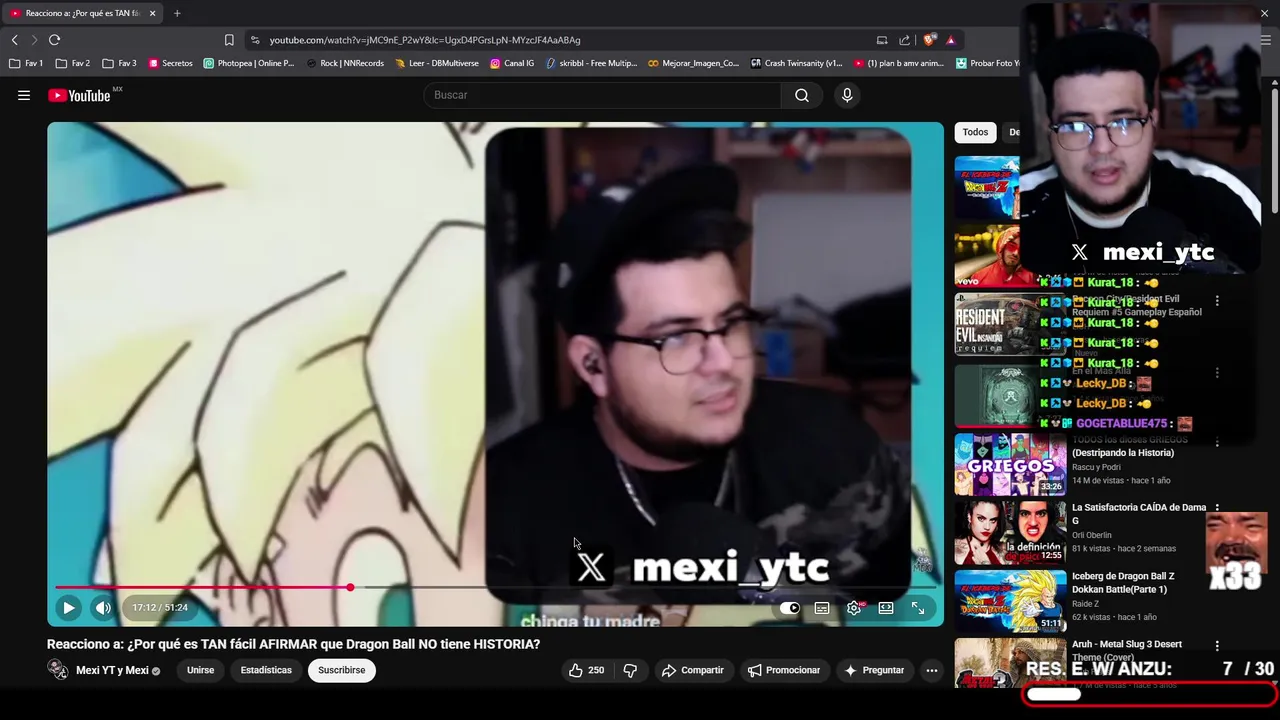This screenshot has width=1280, height=720.
Task: Go to YouTube home via logo
Action: point(80,95)
